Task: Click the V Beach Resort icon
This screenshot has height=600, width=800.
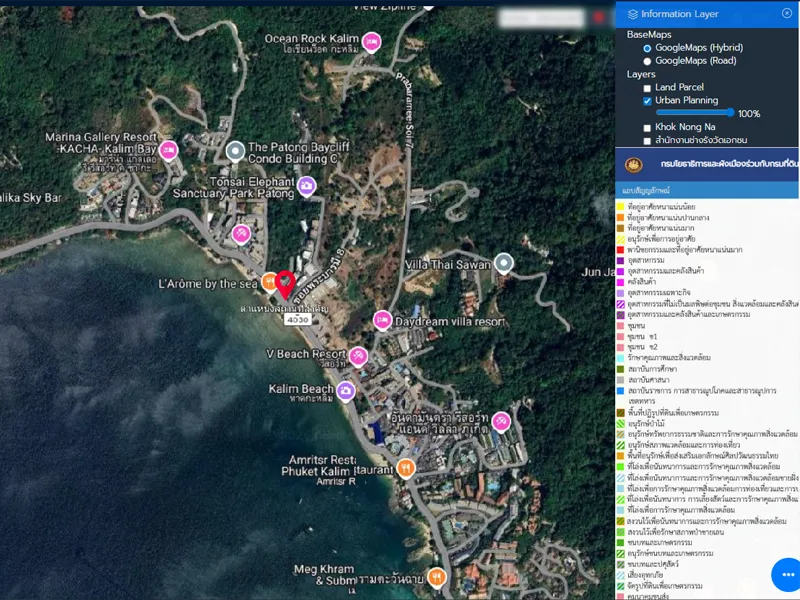Action: [358, 356]
